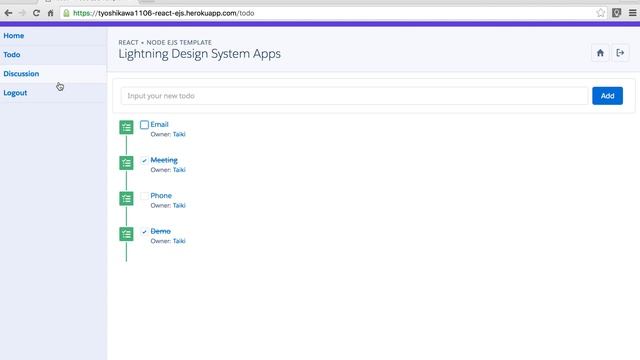This screenshot has height=360, width=640.
Task: Reload the page with the refresh icon
Action: (36, 13)
